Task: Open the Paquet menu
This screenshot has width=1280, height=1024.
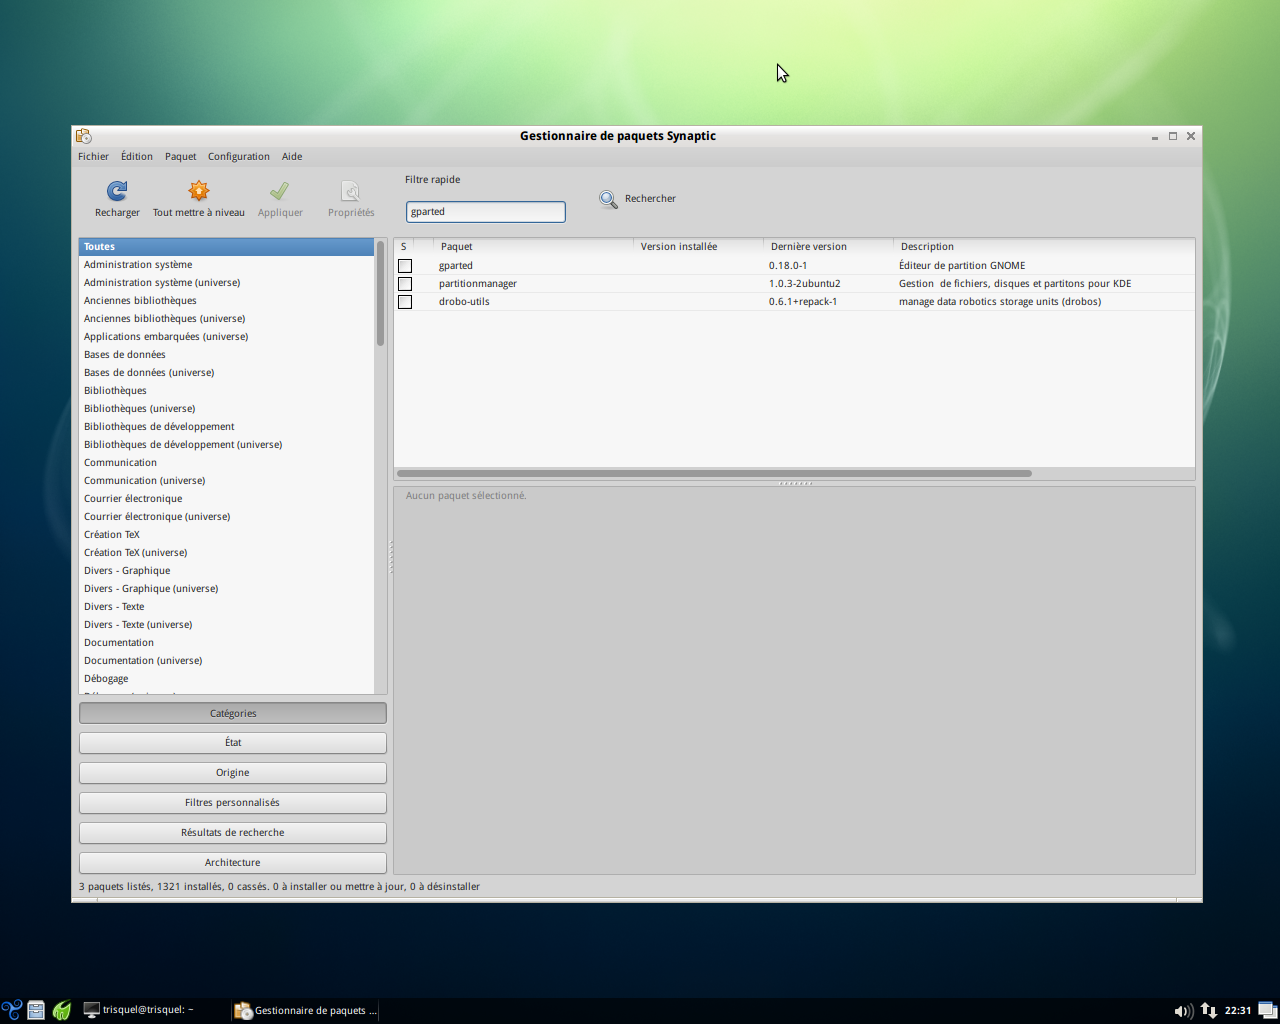Action: pos(181,156)
